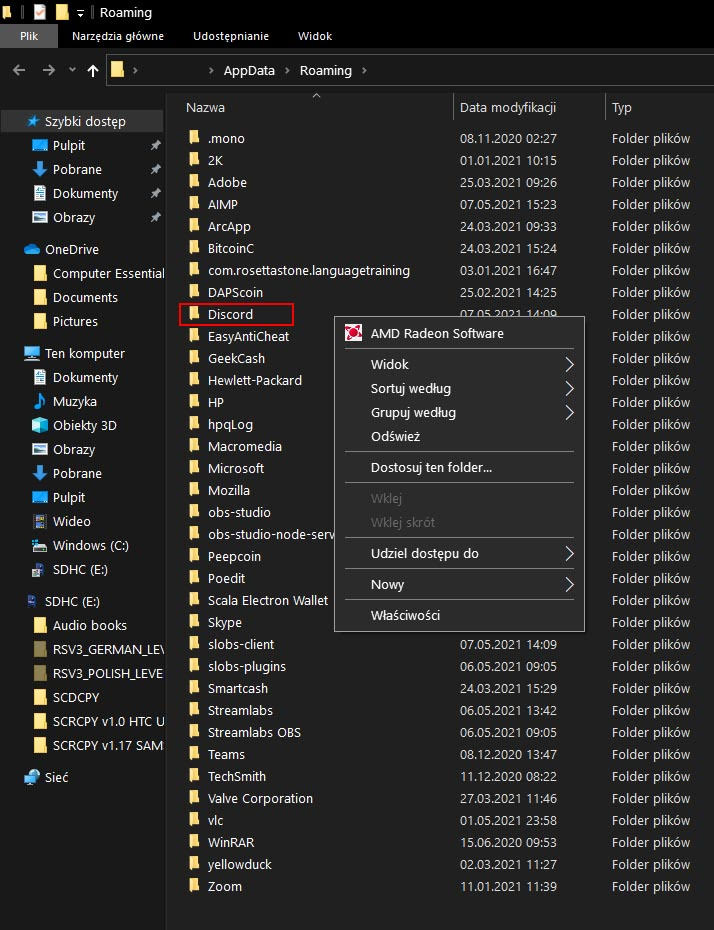Viewport: 714px width, 930px height.
Task: Click AppData breadcrumb in address bar
Action: point(249,71)
